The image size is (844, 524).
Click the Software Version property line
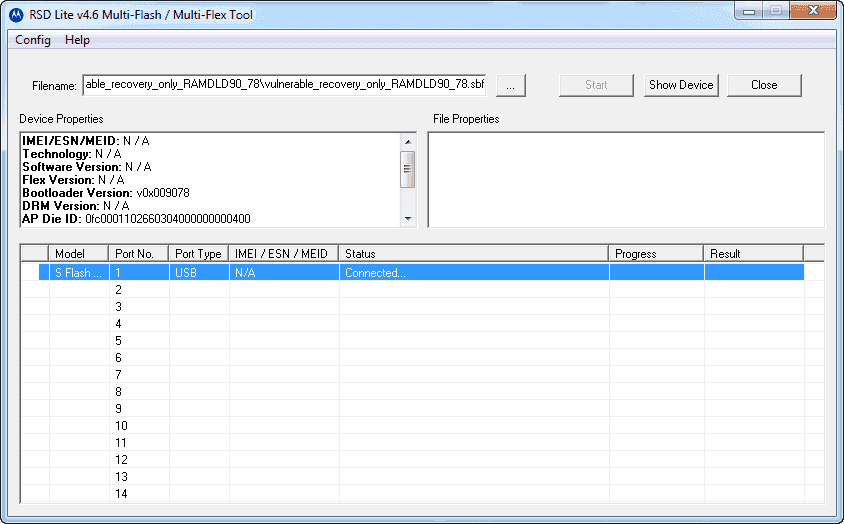coord(87,167)
